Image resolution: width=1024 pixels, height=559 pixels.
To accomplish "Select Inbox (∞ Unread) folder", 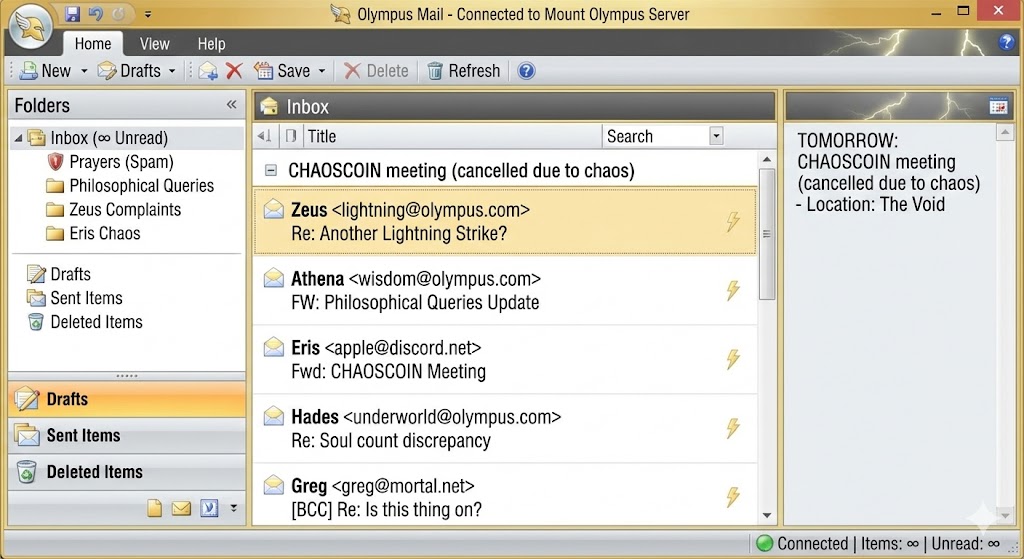I will point(109,138).
